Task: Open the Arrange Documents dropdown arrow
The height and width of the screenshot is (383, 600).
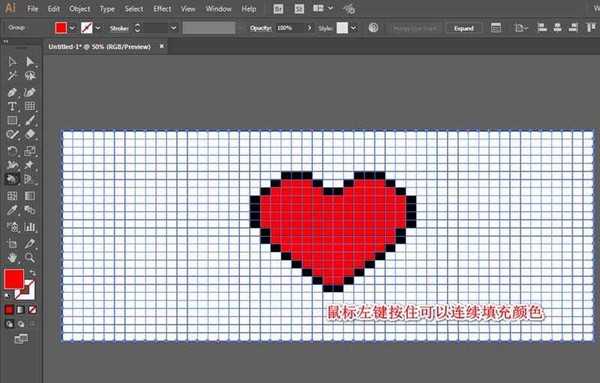Action: pos(330,8)
